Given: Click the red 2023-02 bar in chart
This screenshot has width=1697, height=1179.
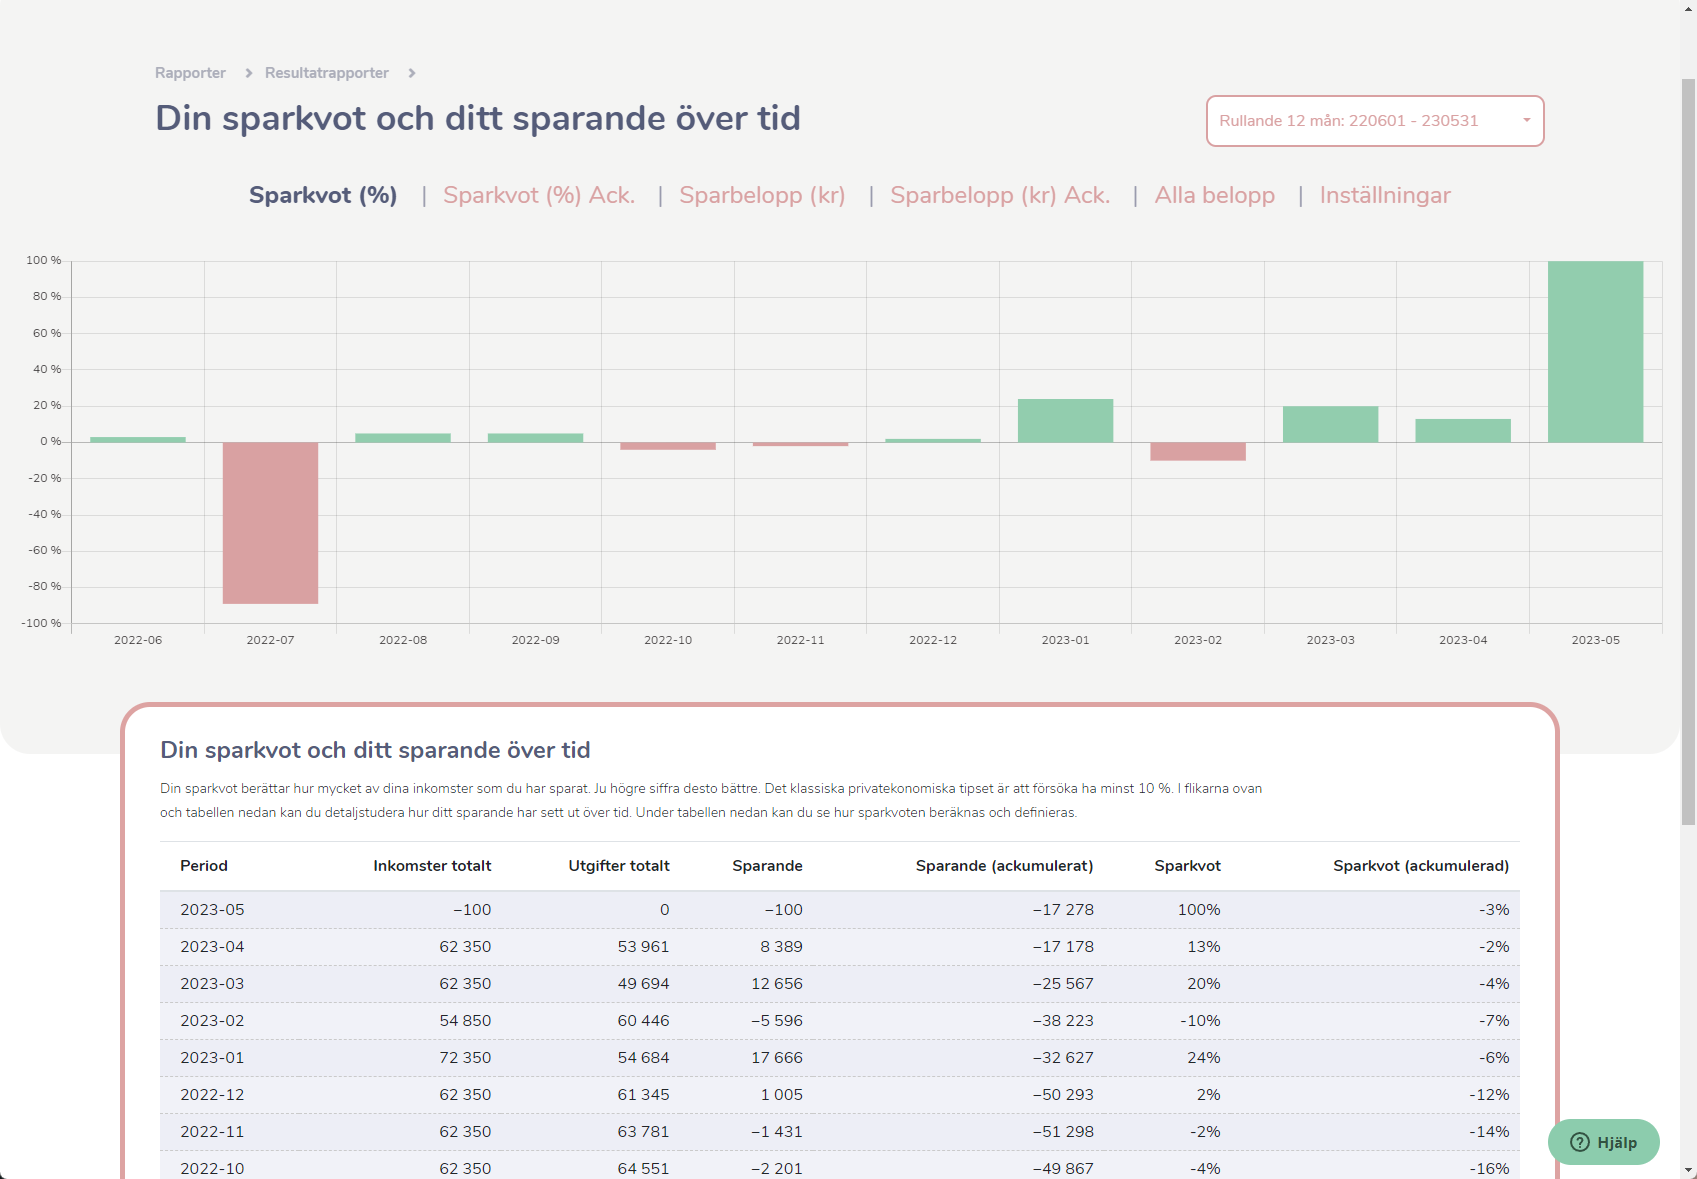Looking at the screenshot, I should tap(1198, 451).
